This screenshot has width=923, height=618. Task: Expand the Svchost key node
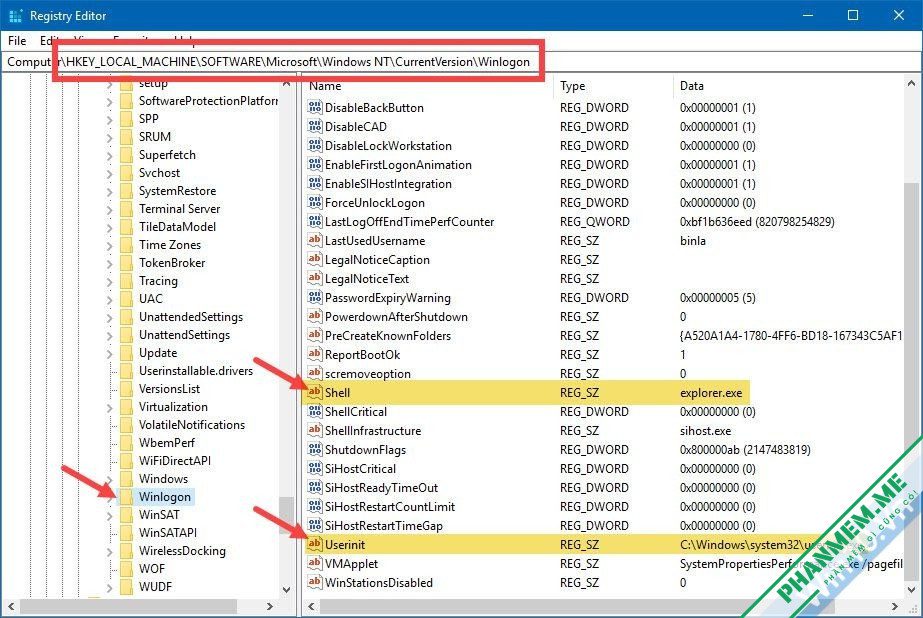[x=109, y=173]
